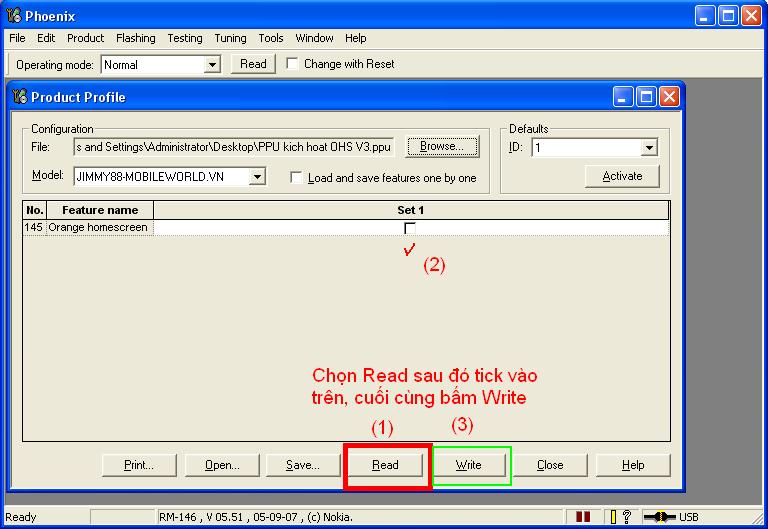
Task: Expand the Model dropdown list
Action: point(257,177)
